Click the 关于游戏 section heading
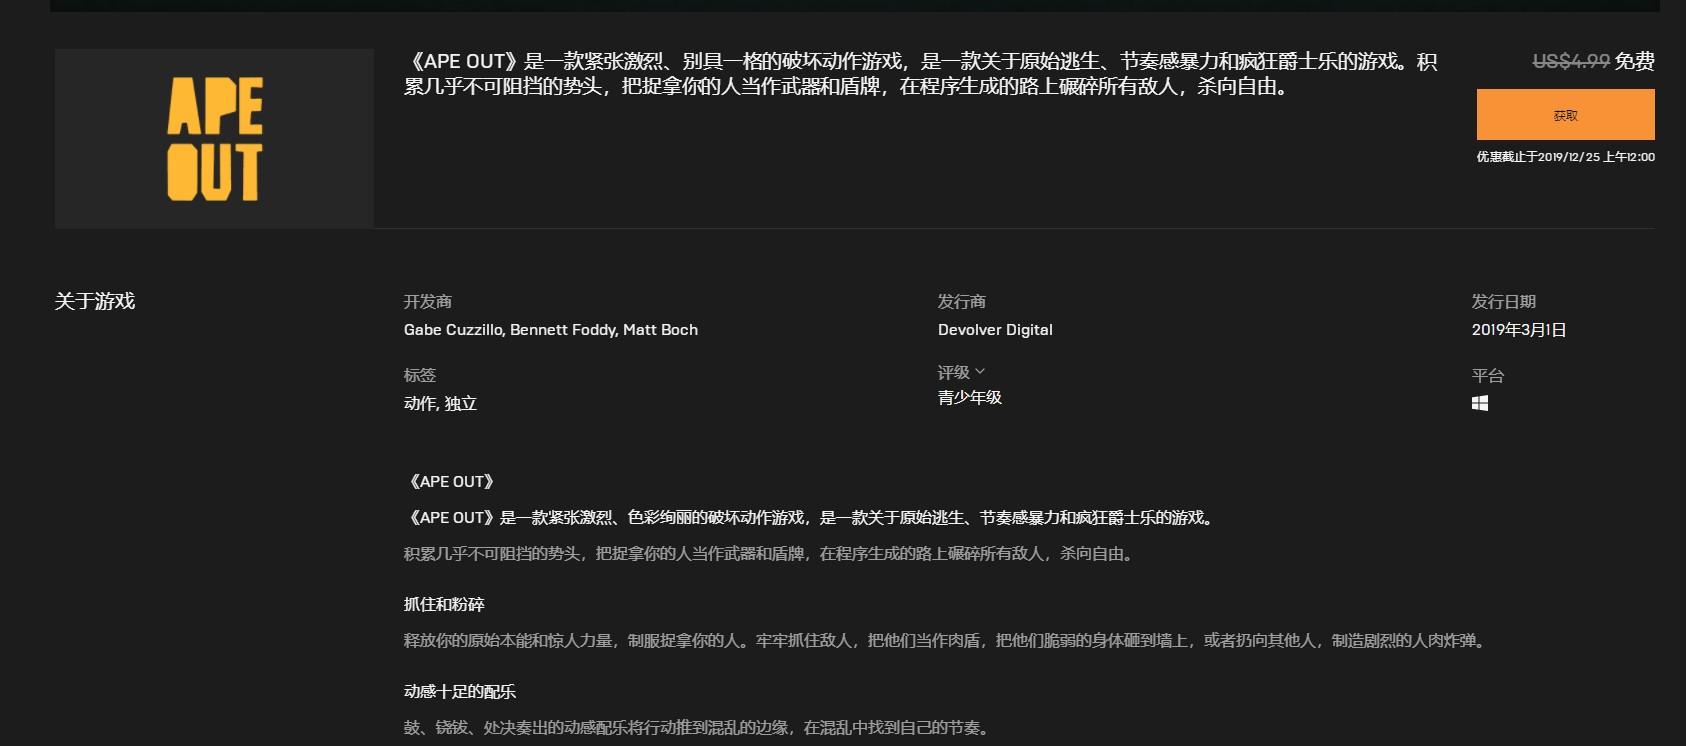 (95, 301)
